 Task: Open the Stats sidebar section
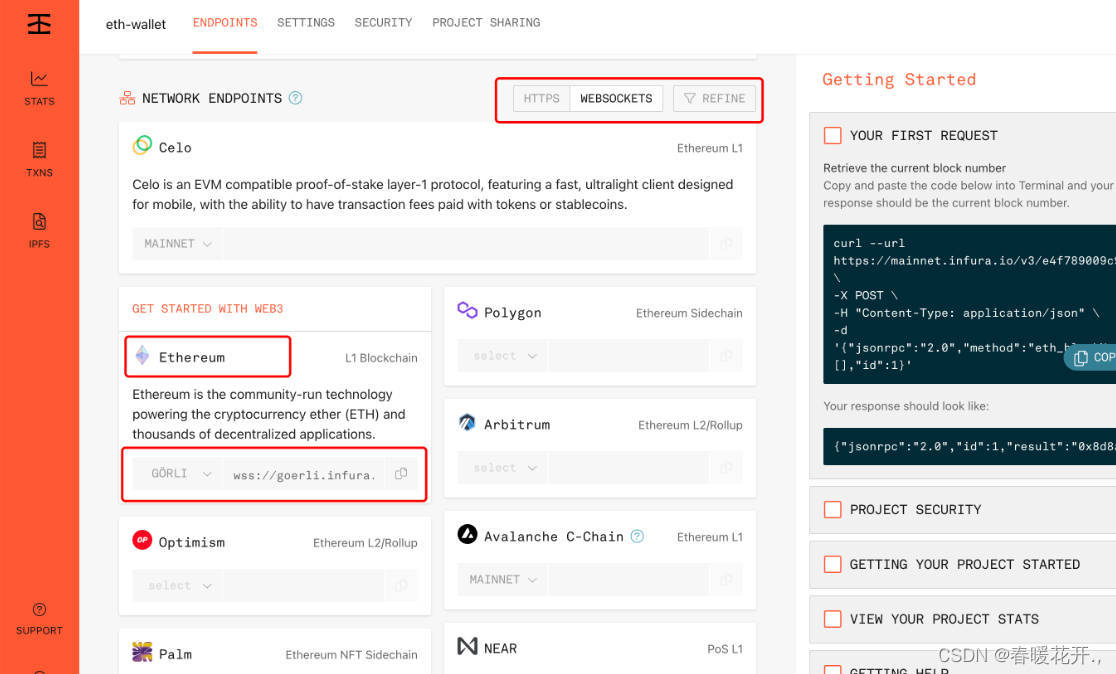point(39,88)
